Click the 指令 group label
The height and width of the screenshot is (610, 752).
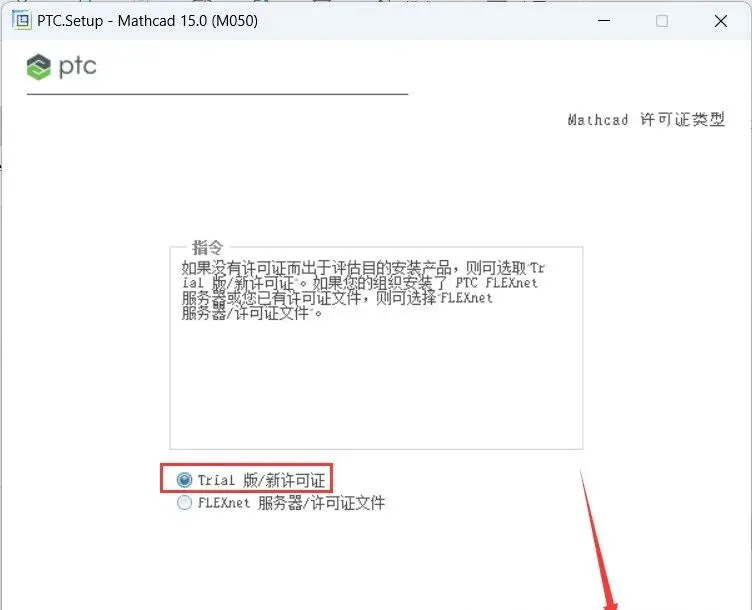point(207,247)
